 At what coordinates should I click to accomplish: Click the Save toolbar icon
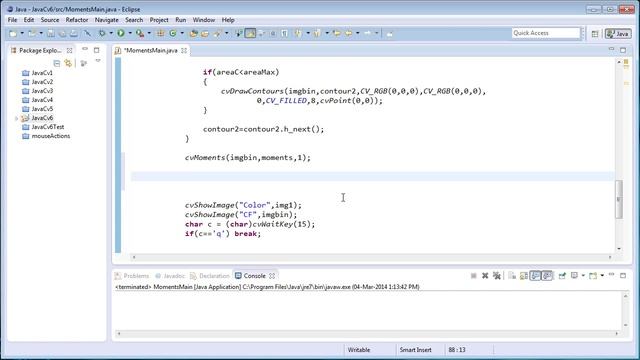click(x=51, y=33)
